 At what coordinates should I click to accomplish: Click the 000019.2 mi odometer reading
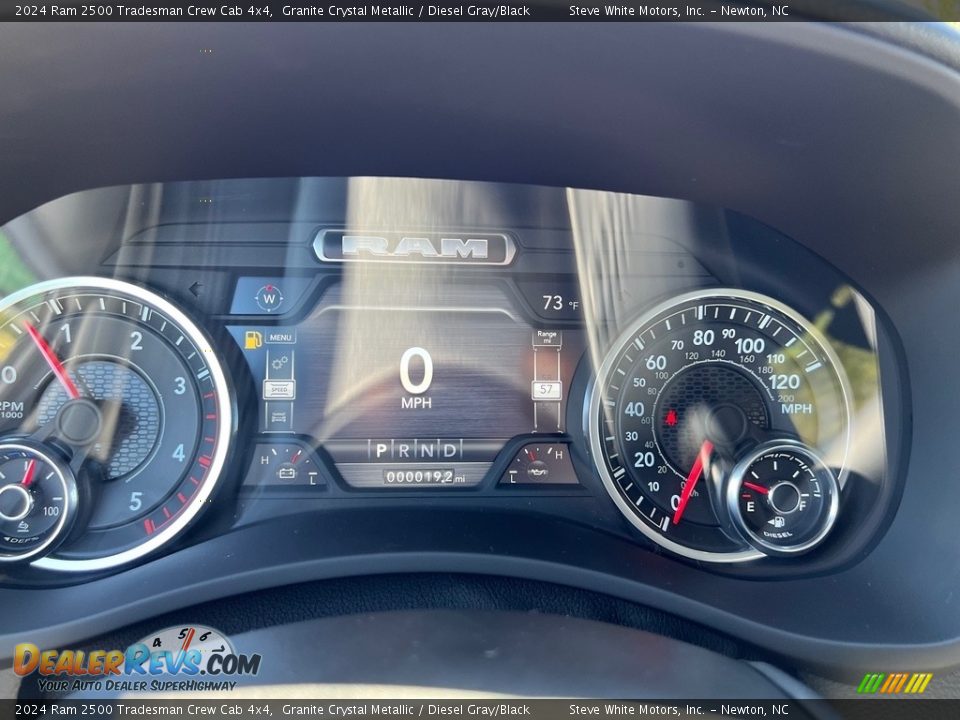pos(424,477)
